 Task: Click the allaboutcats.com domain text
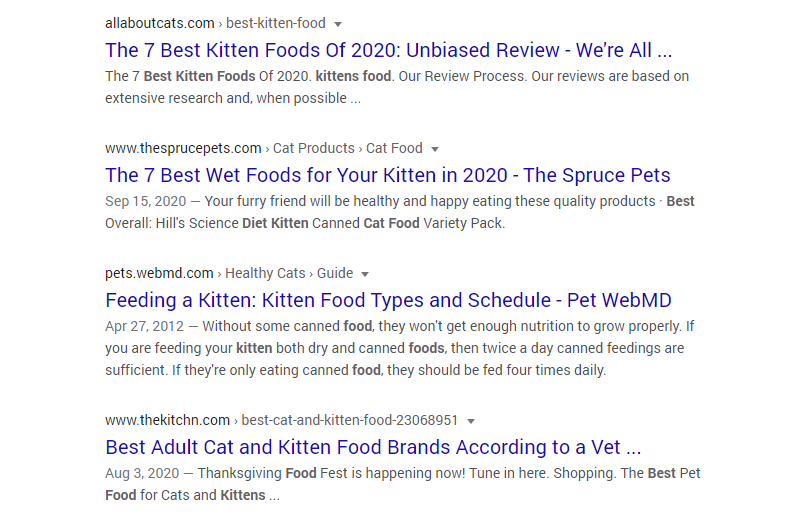[160, 23]
